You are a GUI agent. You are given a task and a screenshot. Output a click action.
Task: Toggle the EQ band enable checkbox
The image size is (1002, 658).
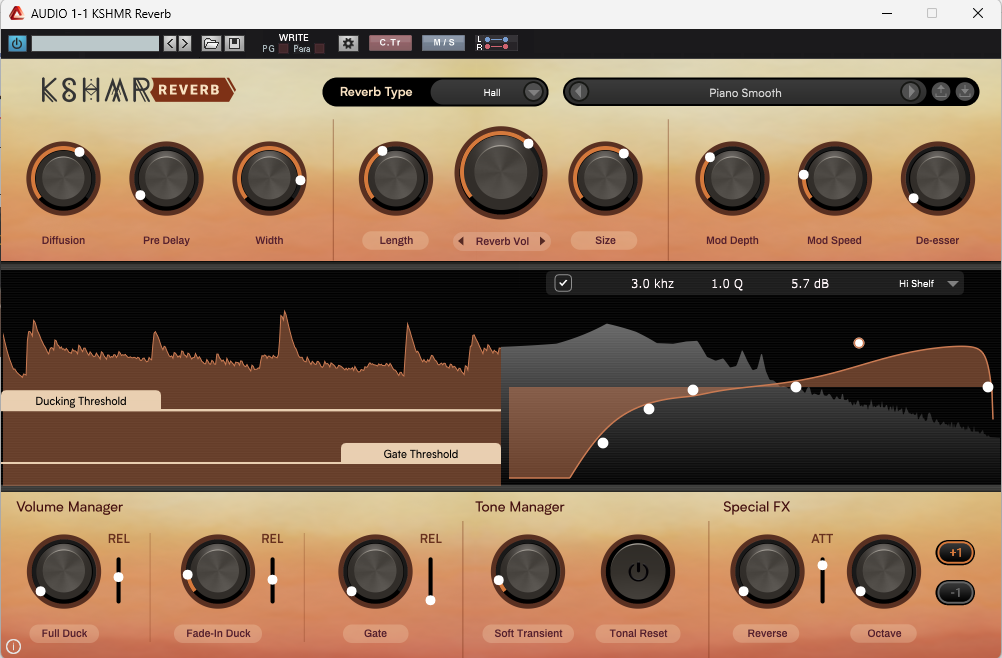click(563, 283)
